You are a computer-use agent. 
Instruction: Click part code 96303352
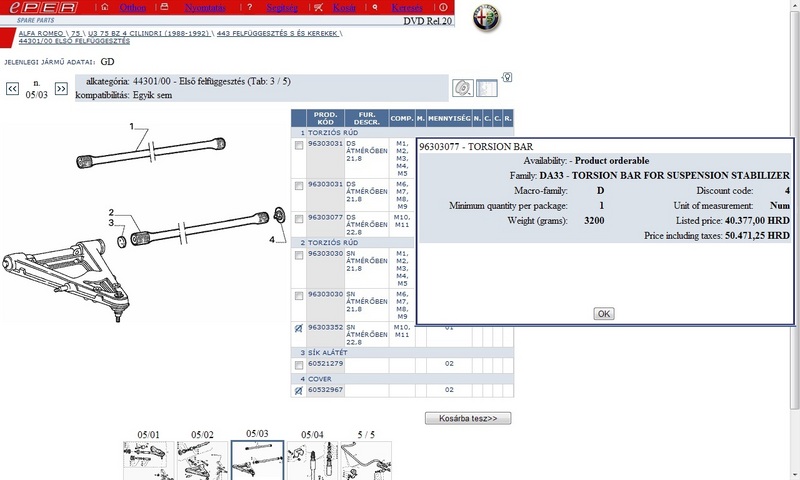point(325,327)
